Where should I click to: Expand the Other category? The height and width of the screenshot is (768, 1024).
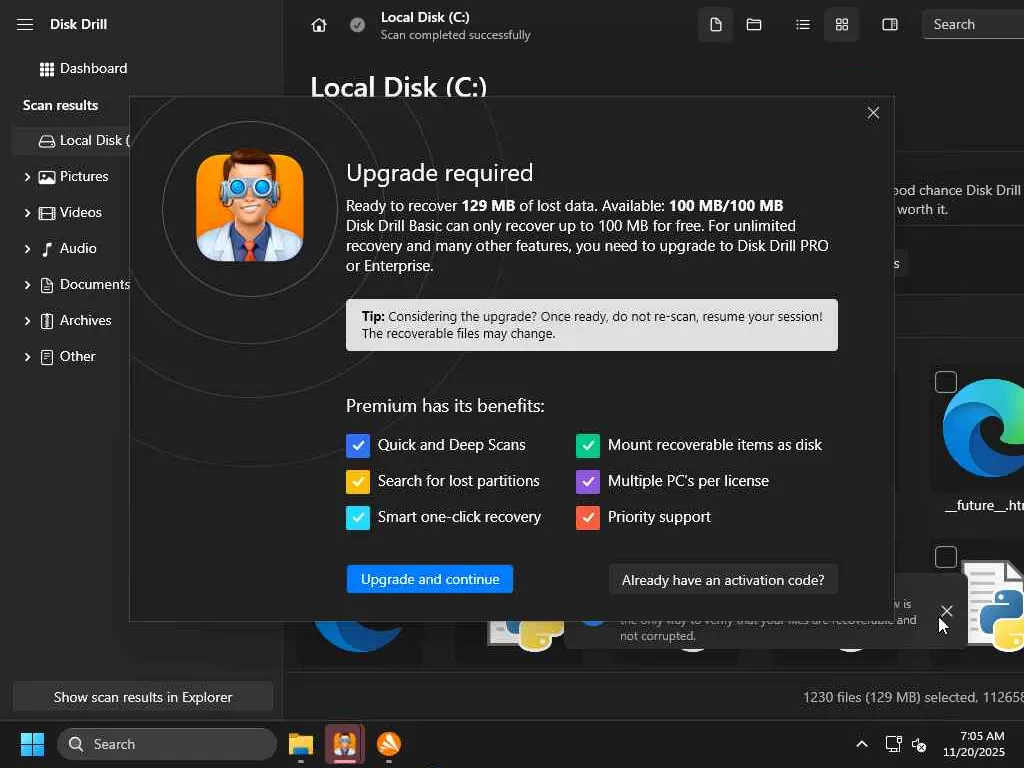(27, 357)
